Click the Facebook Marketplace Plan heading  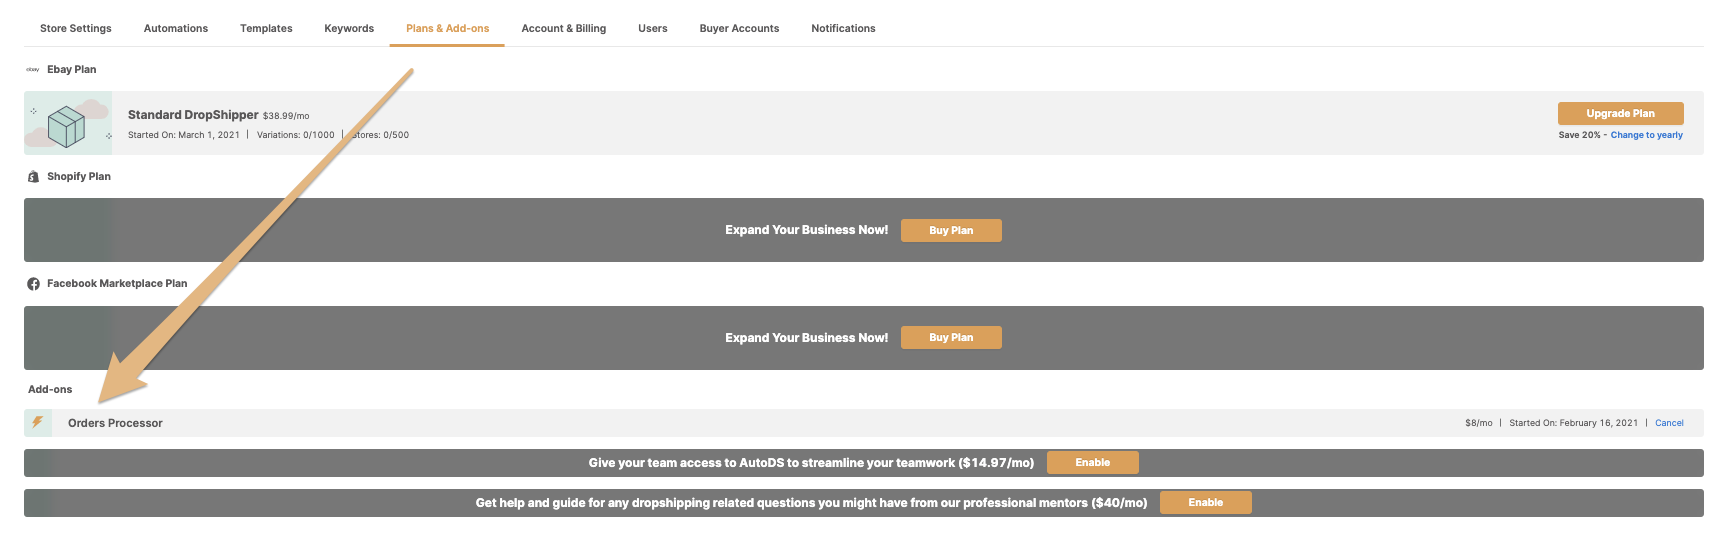(117, 284)
